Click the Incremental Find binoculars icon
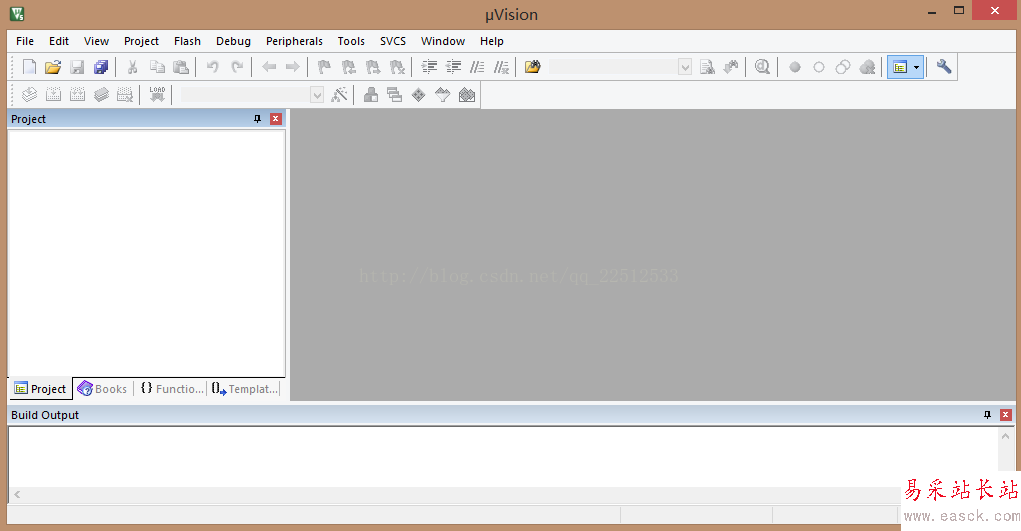The height and width of the screenshot is (531, 1021). (x=731, y=66)
